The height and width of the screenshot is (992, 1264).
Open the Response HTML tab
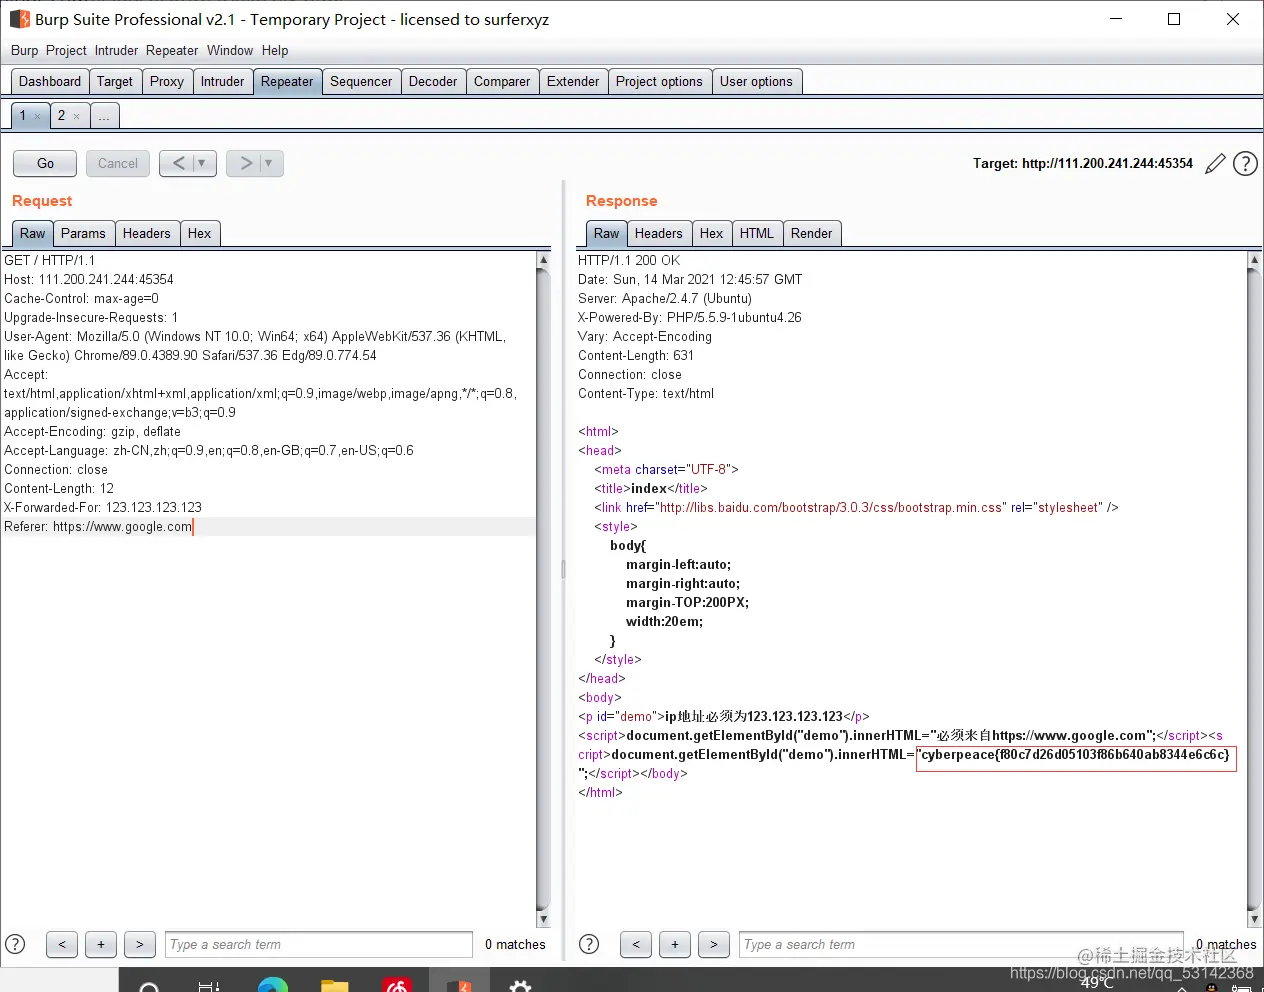(x=757, y=234)
